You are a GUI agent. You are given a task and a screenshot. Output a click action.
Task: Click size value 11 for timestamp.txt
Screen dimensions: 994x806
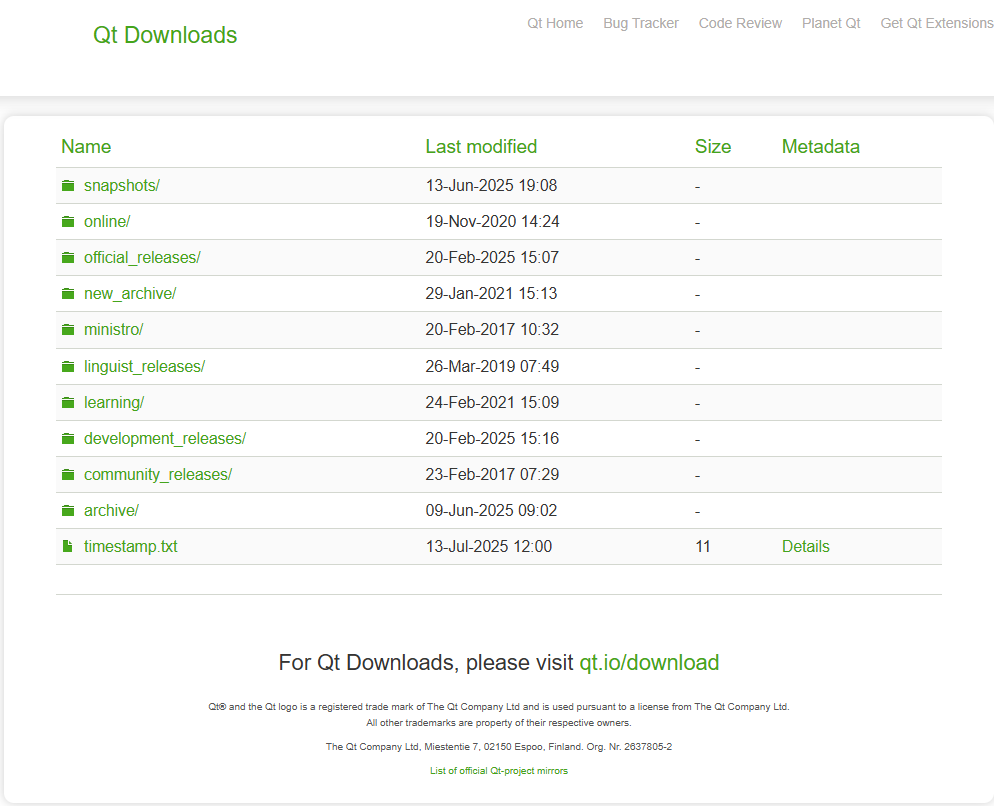click(702, 547)
